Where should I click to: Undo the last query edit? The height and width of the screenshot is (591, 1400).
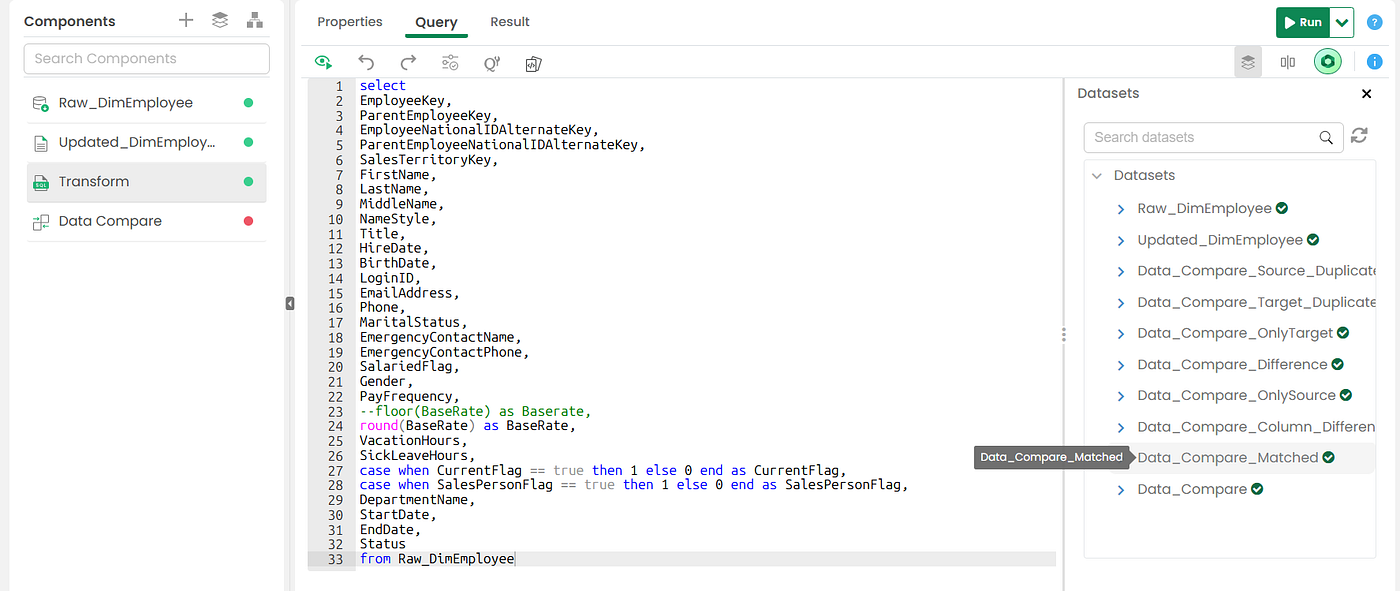click(366, 63)
